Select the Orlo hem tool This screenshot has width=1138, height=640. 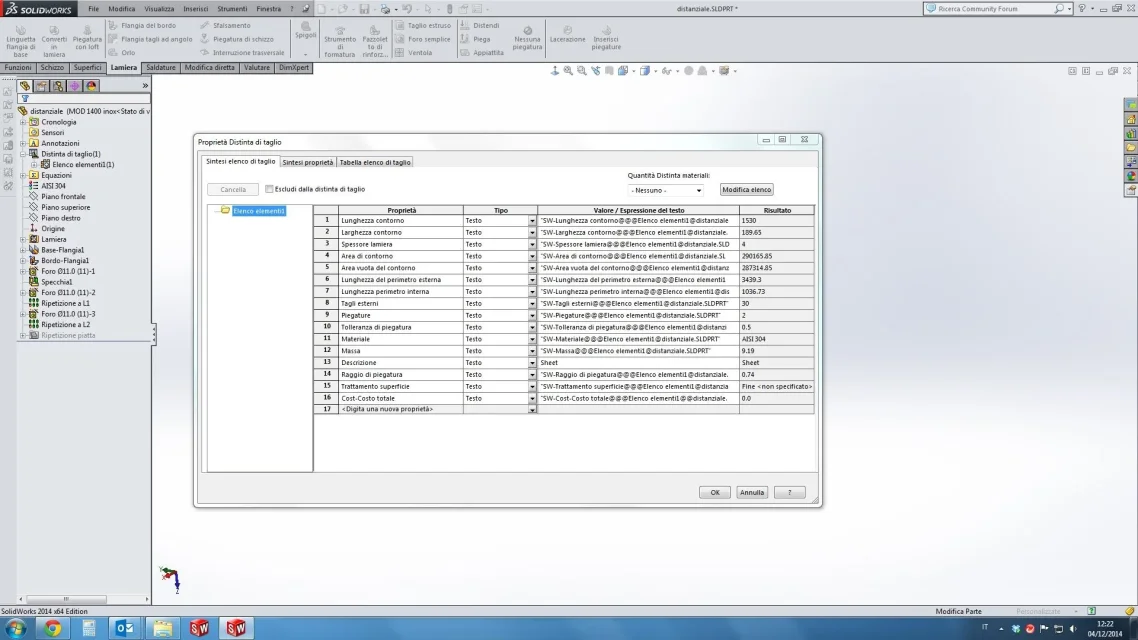pyautogui.click(x=122, y=52)
